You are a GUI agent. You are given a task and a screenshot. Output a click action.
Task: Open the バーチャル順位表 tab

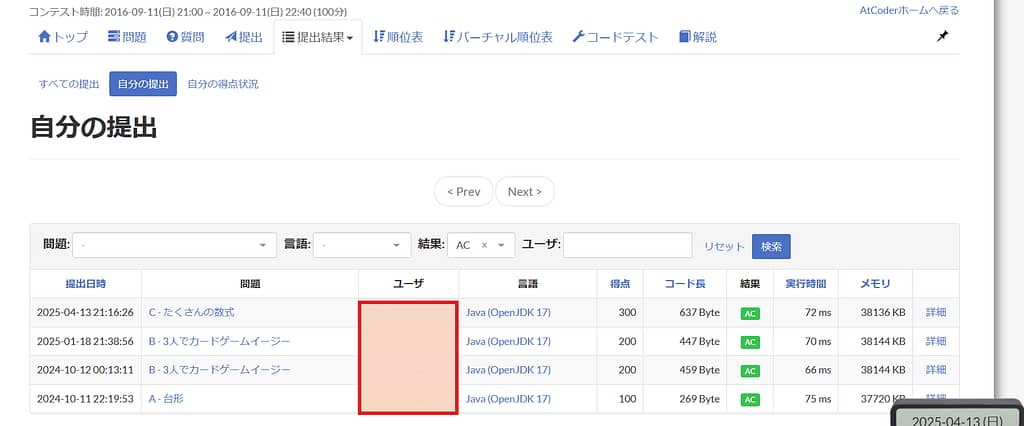coord(498,37)
